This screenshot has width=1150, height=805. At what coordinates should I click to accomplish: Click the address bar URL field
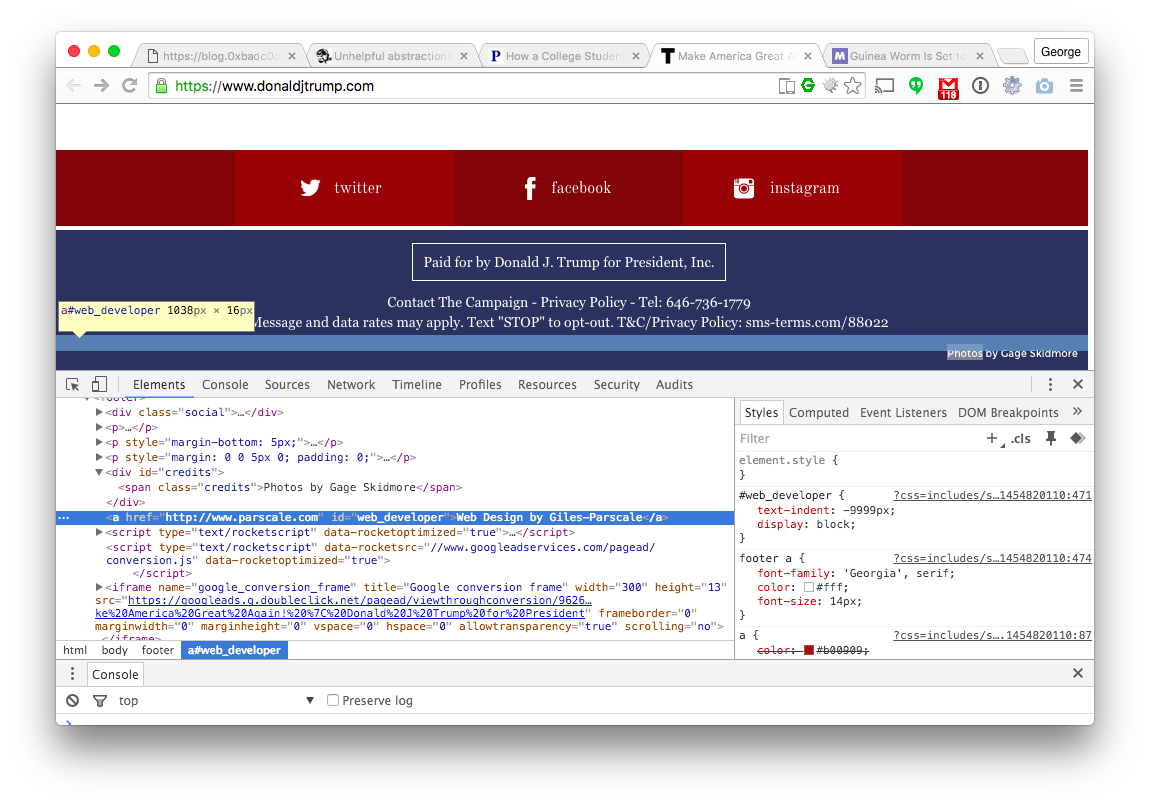469,86
